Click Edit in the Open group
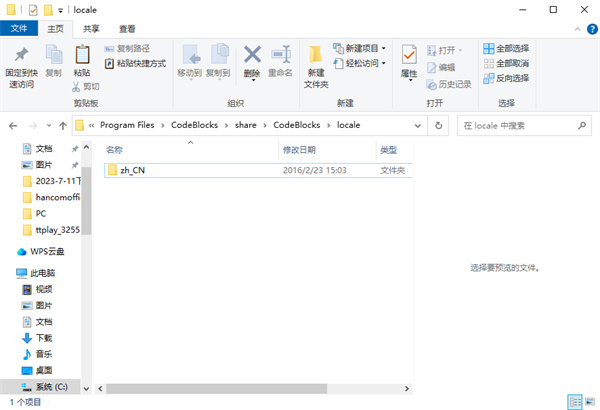The width and height of the screenshot is (600, 410). [441, 67]
